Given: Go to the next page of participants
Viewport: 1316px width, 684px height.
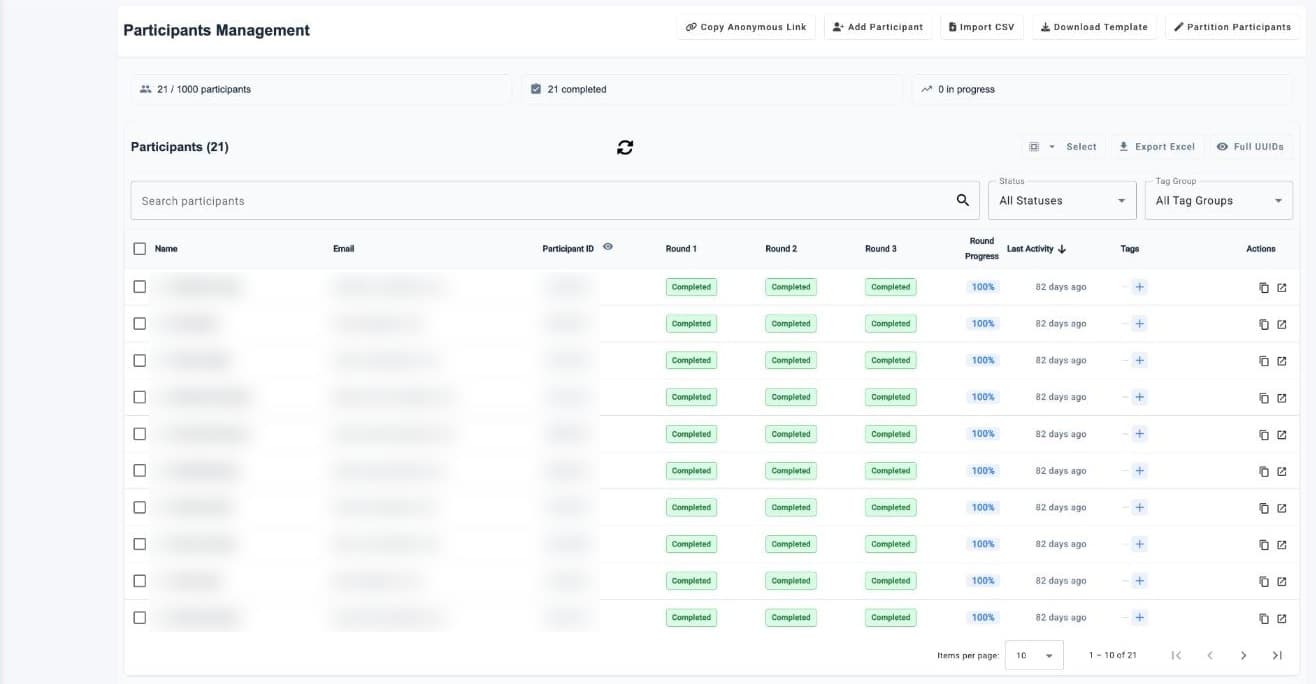Looking at the screenshot, I should [x=1243, y=655].
